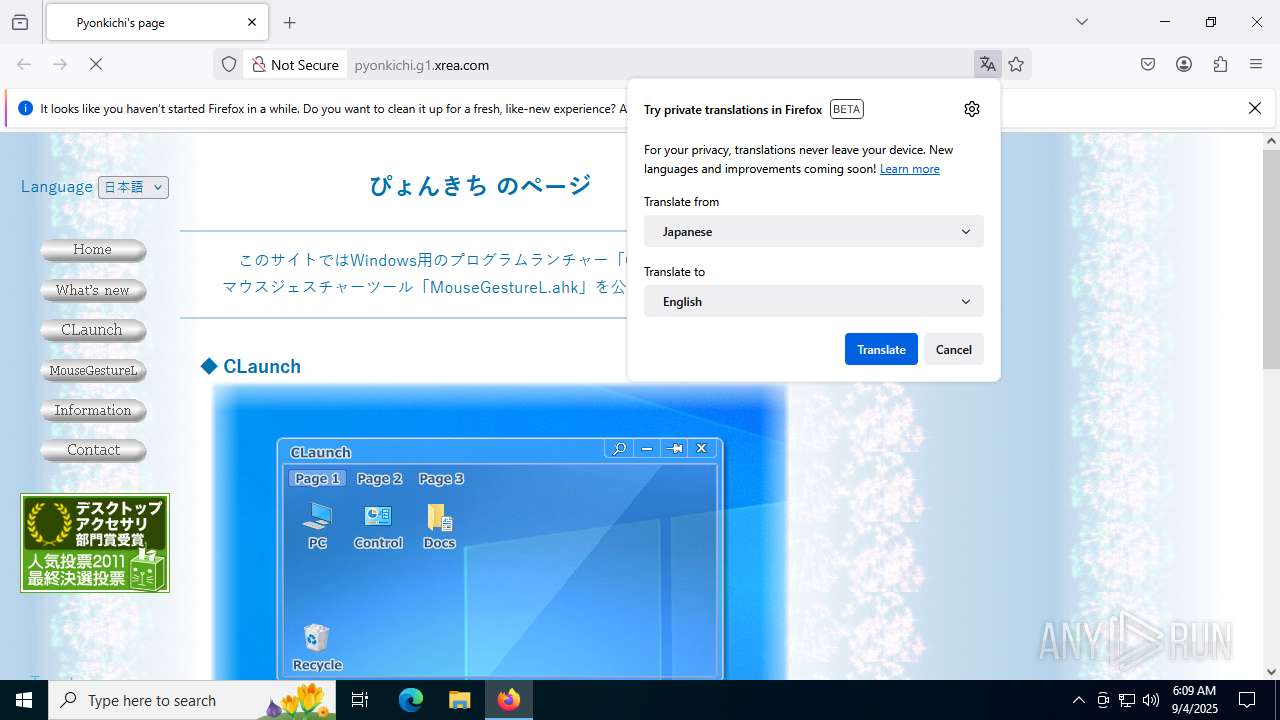Open network status tray icon
This screenshot has height=720, width=1280.
pyautogui.click(x=1127, y=700)
